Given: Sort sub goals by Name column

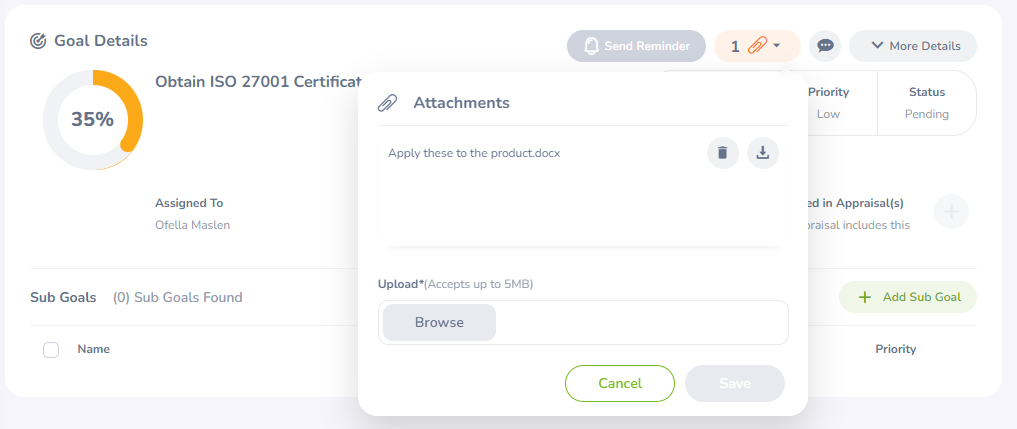Looking at the screenshot, I should tap(94, 349).
